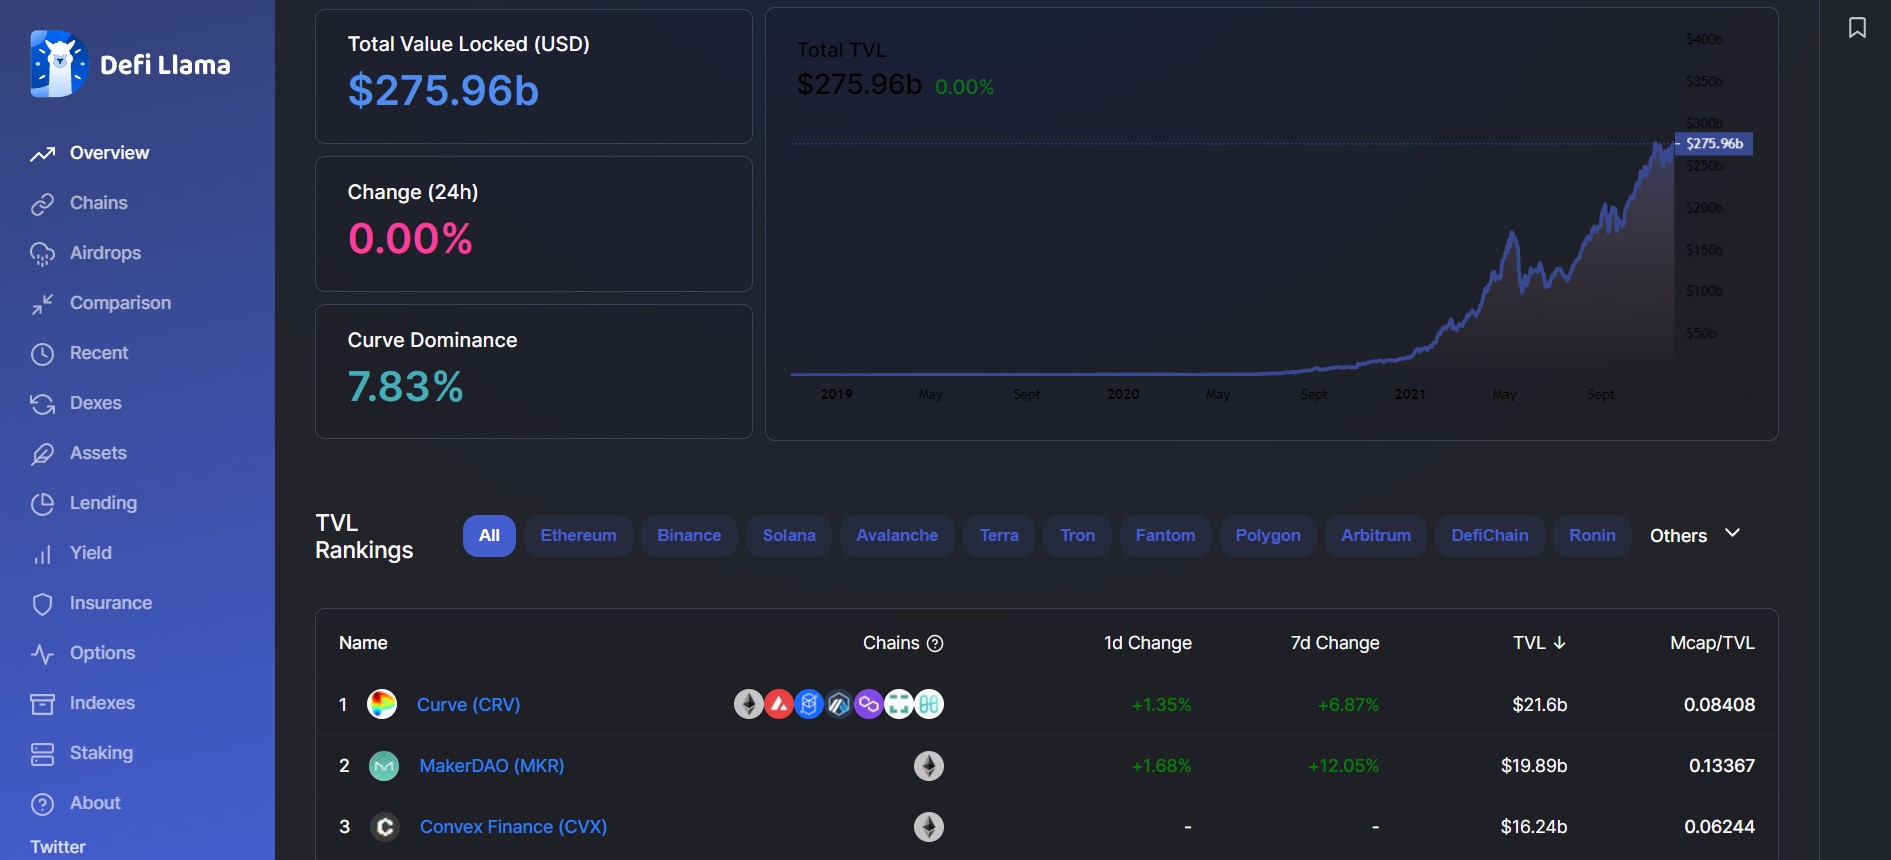Viewport: 1891px width, 860px height.
Task: Sort table by Mcap/TVL column
Action: (x=1712, y=643)
